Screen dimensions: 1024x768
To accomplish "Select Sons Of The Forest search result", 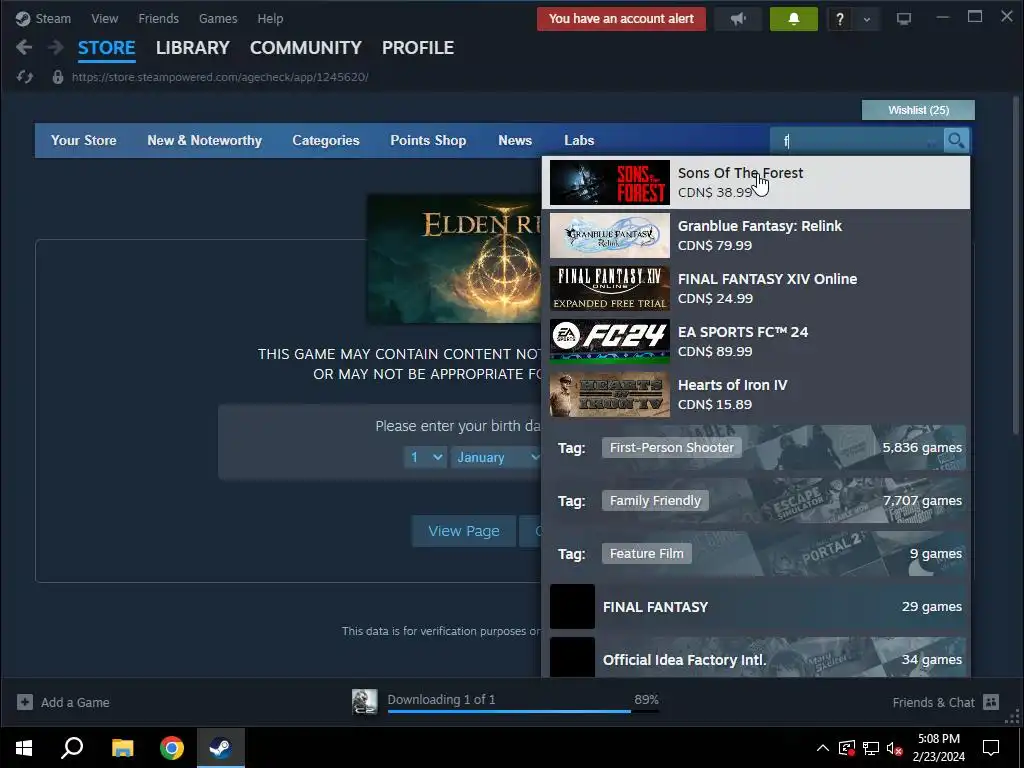I will click(x=756, y=182).
